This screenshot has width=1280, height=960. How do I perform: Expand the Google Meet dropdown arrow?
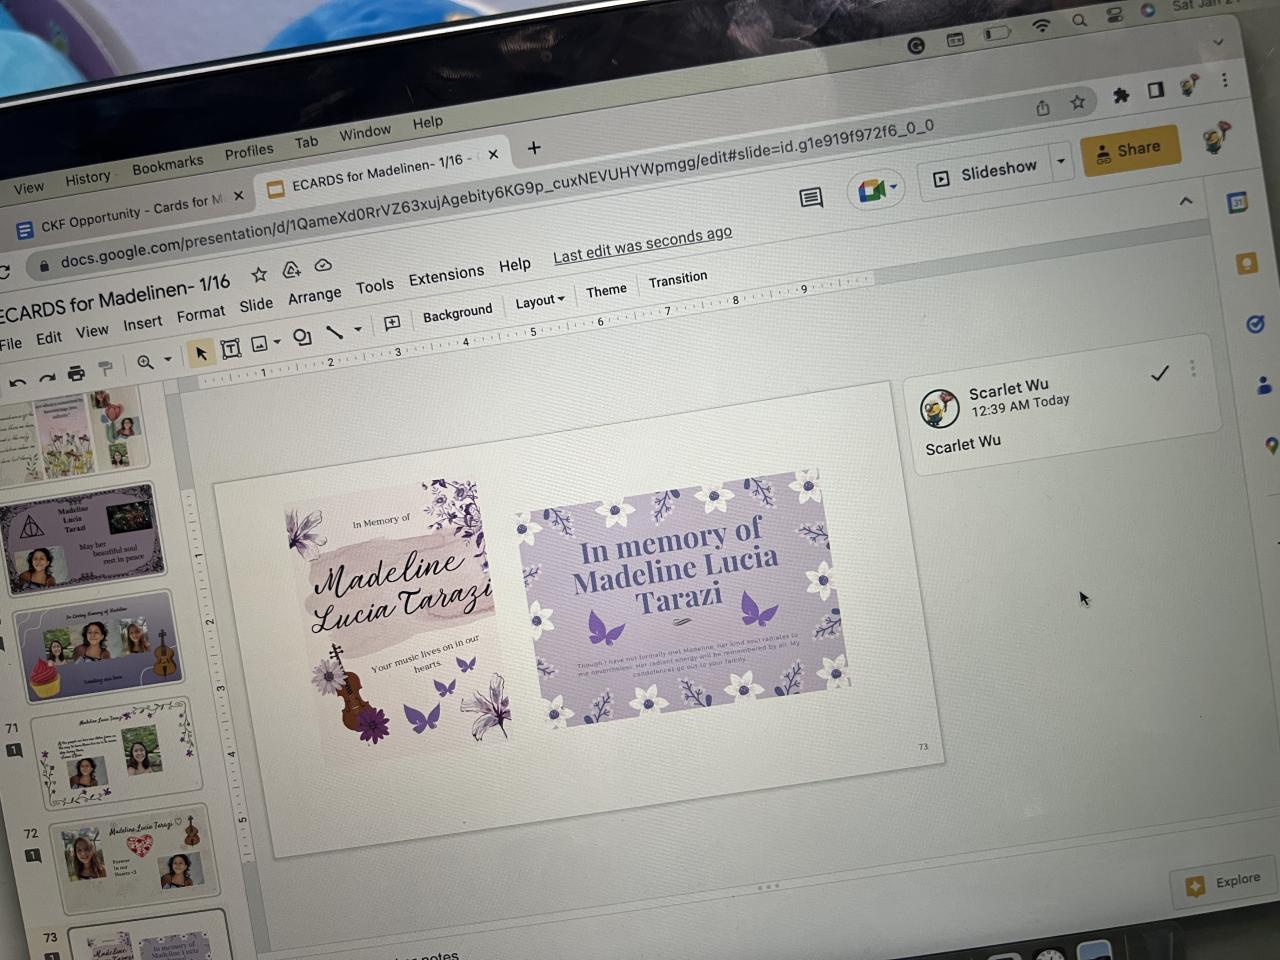(x=893, y=186)
